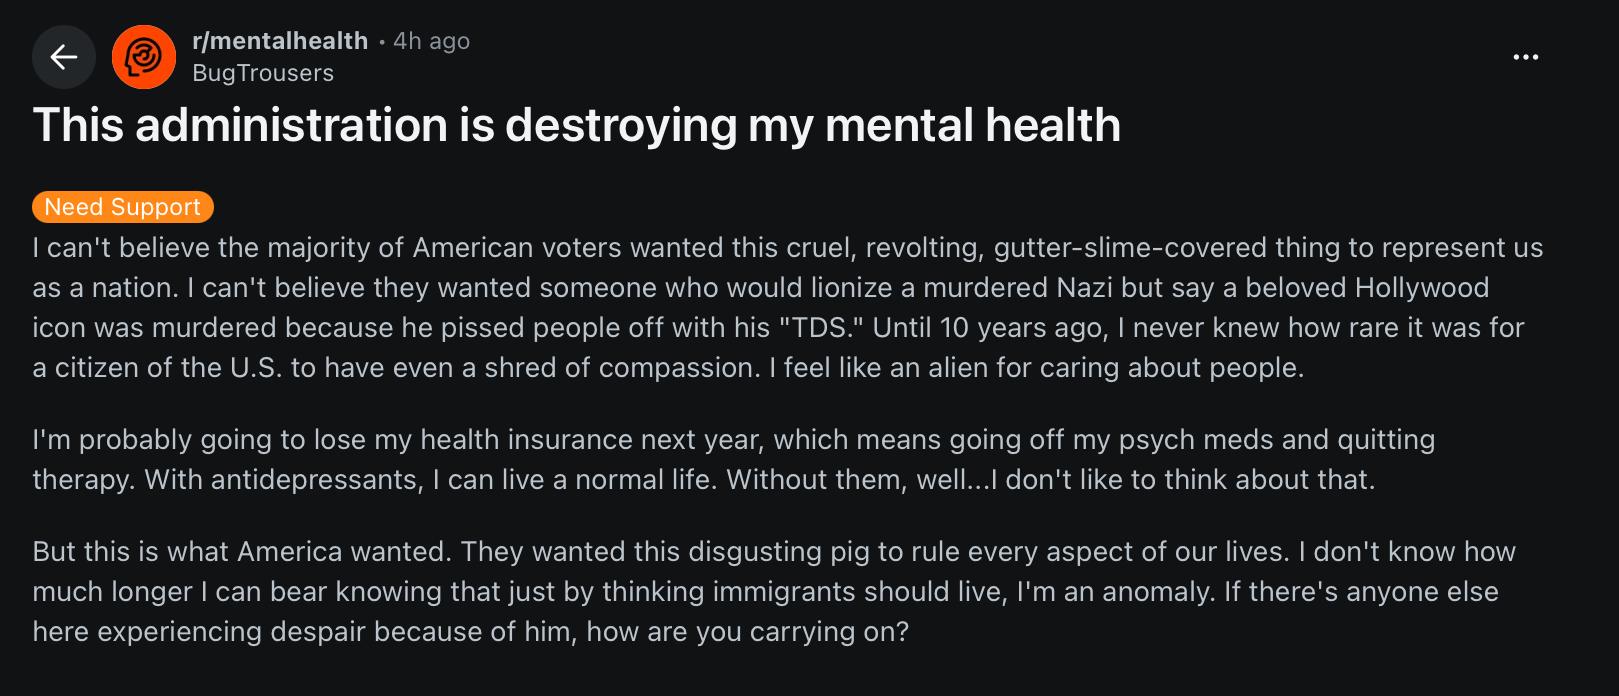The image size is (1619, 696).
Task: Filter by the Need Support flair
Action: [x=123, y=207]
